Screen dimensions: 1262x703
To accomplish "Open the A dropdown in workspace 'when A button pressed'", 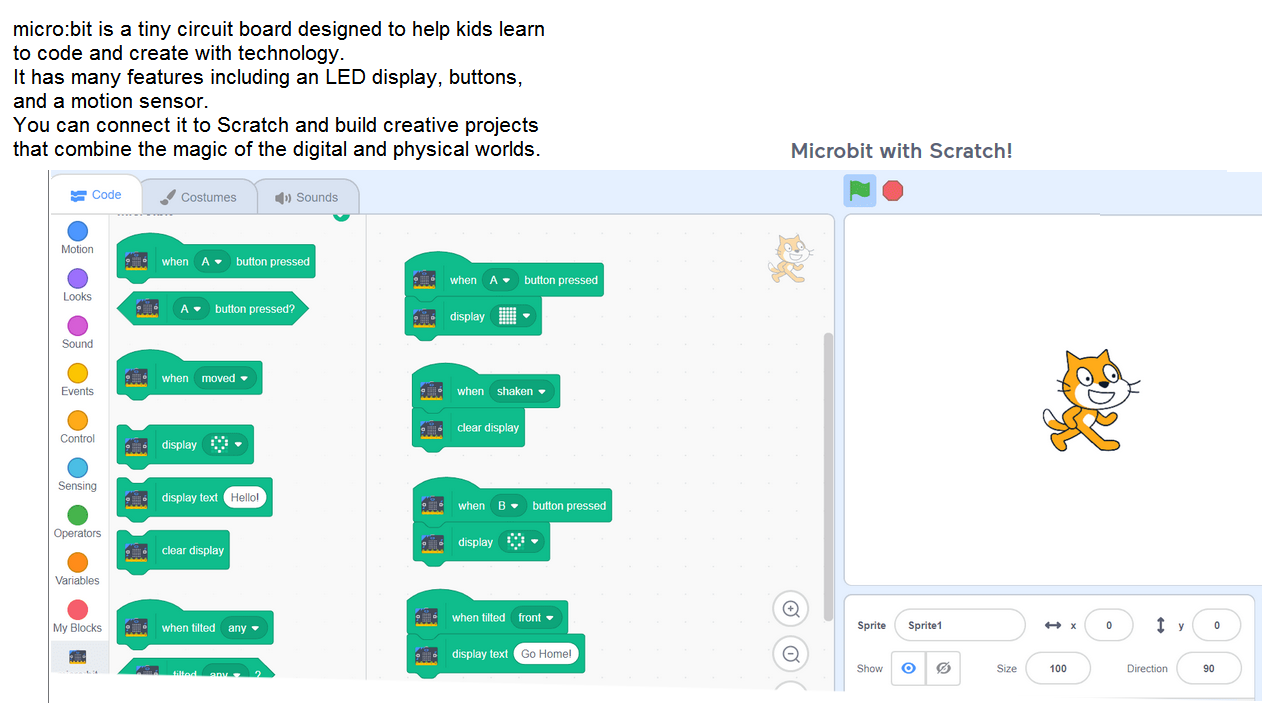I will [x=500, y=280].
